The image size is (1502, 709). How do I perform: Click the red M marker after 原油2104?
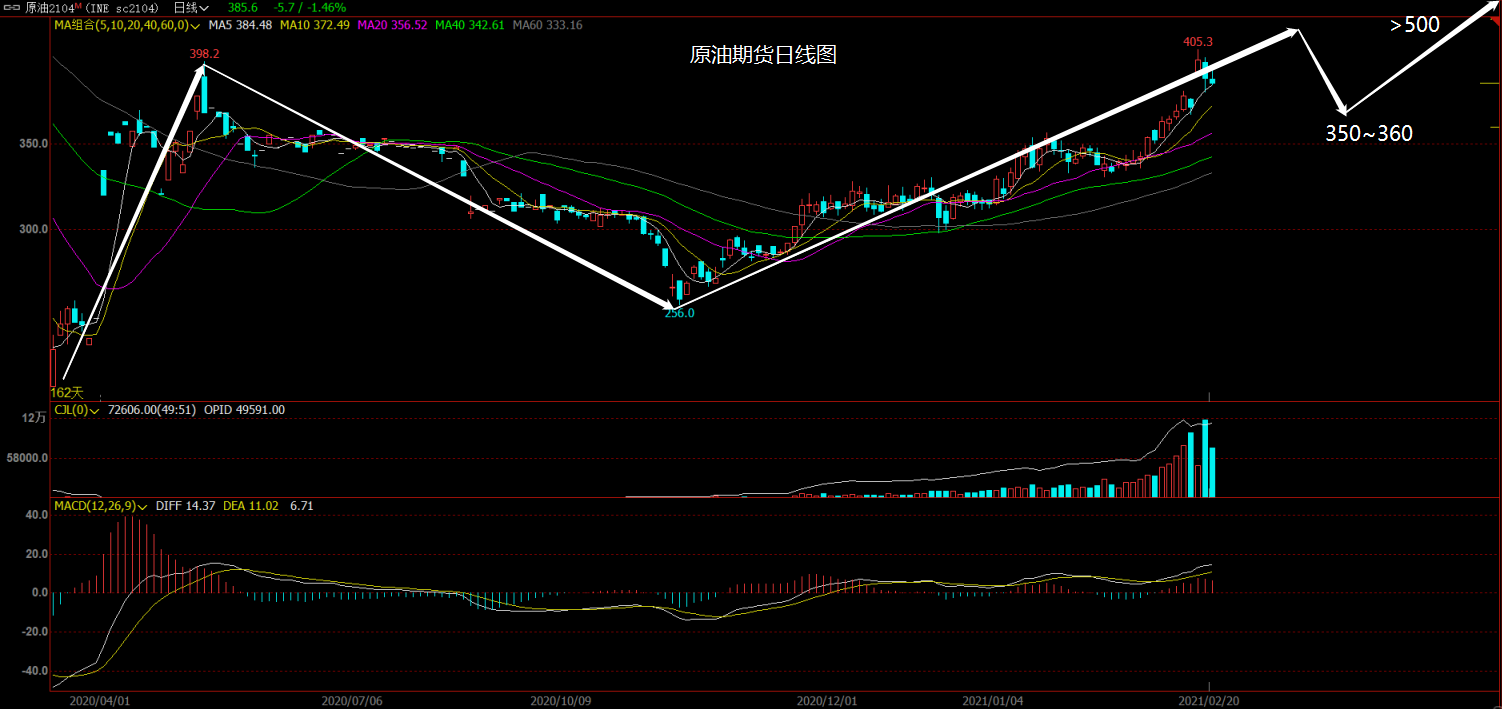(76, 6)
